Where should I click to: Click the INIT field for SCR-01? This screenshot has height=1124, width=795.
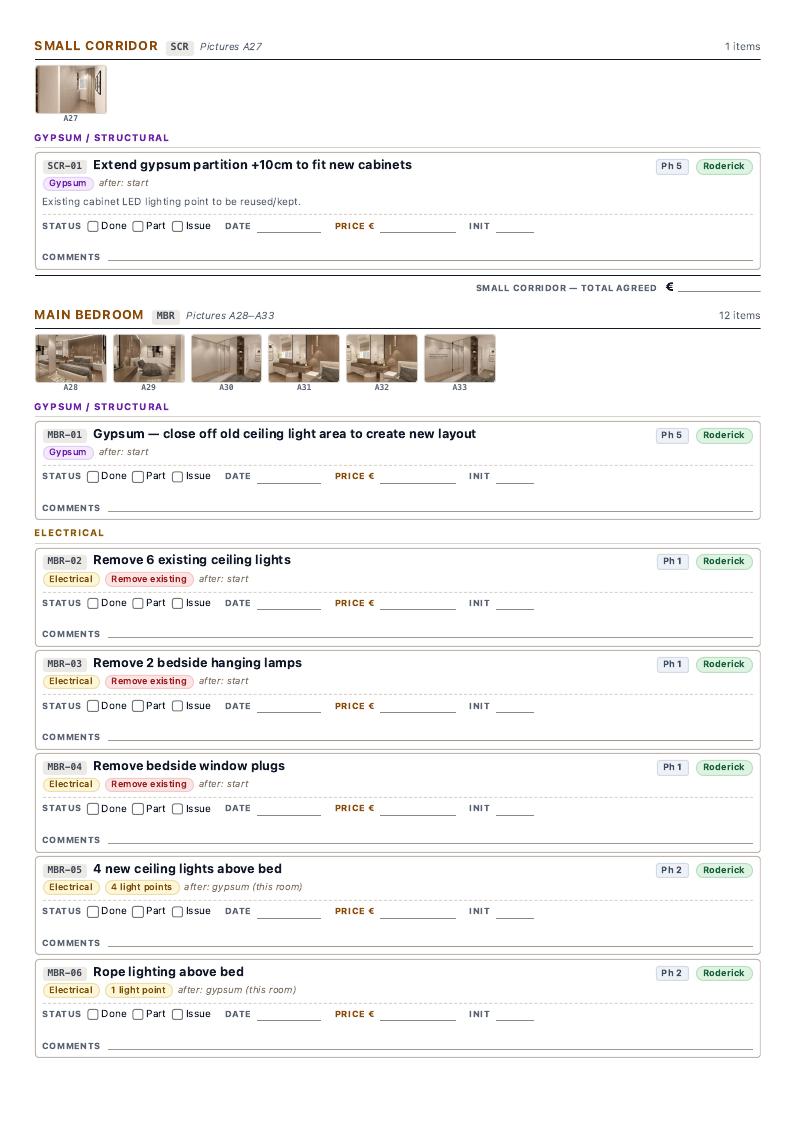coord(515,227)
